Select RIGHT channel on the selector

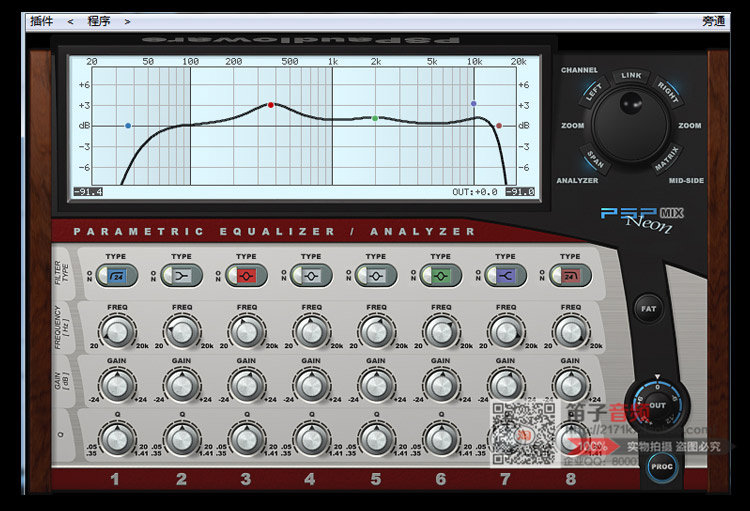pyautogui.click(x=668, y=92)
